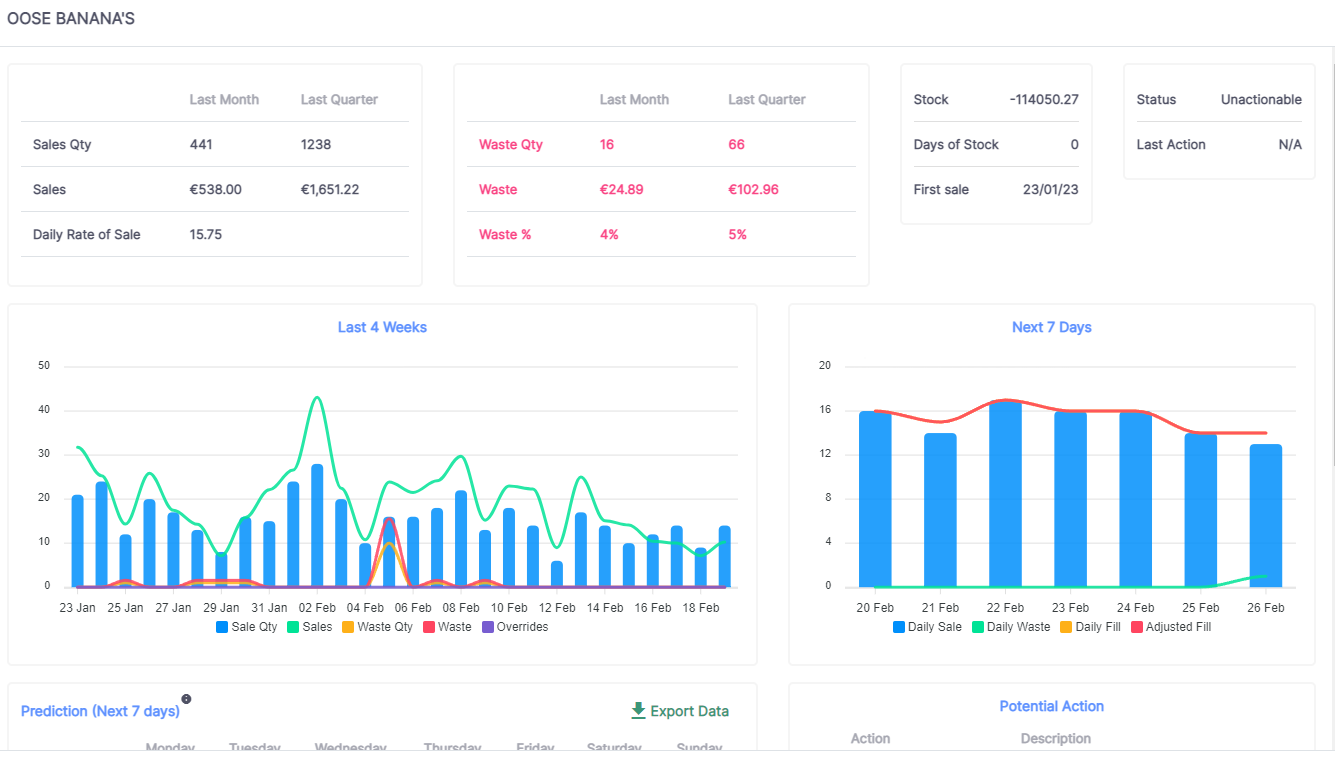Click the orange Daily Fill legend swatch
The height and width of the screenshot is (761, 1335).
(x=1066, y=627)
